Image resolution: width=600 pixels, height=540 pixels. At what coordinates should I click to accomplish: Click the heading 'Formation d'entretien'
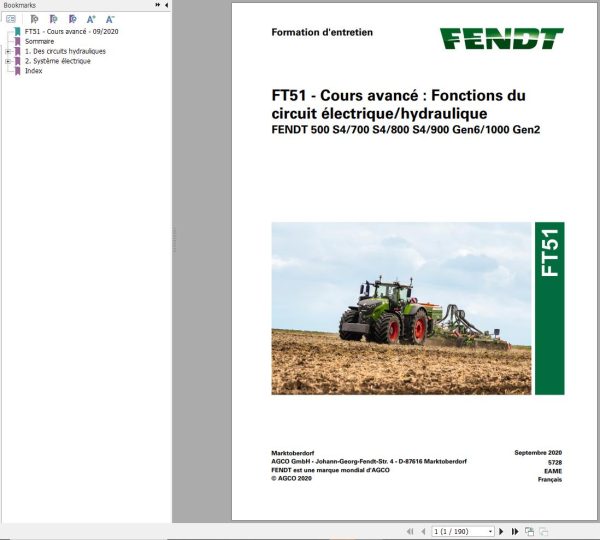(322, 32)
